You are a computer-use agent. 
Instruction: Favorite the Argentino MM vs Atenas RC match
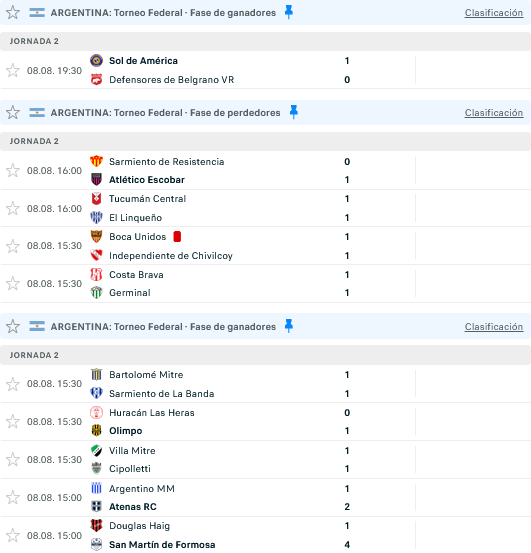click(x=13, y=497)
